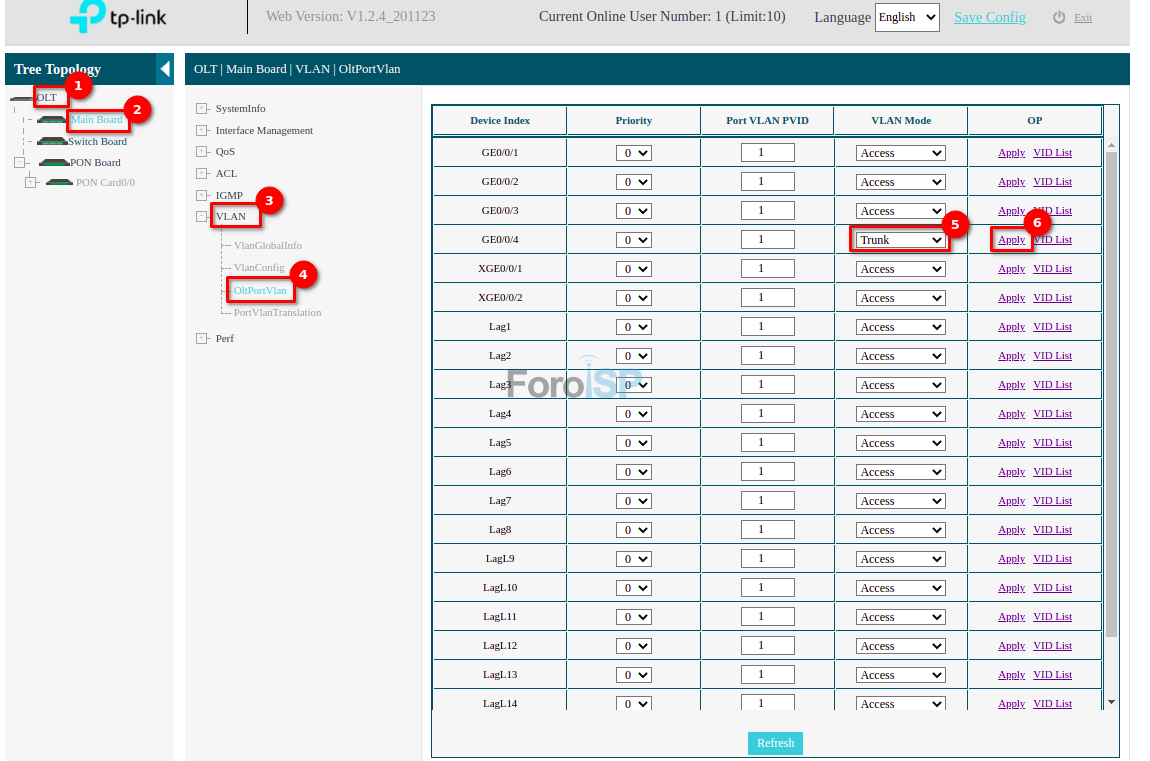Click the Exit power icon
Screen dimensions: 1150x761
[x=1059, y=18]
